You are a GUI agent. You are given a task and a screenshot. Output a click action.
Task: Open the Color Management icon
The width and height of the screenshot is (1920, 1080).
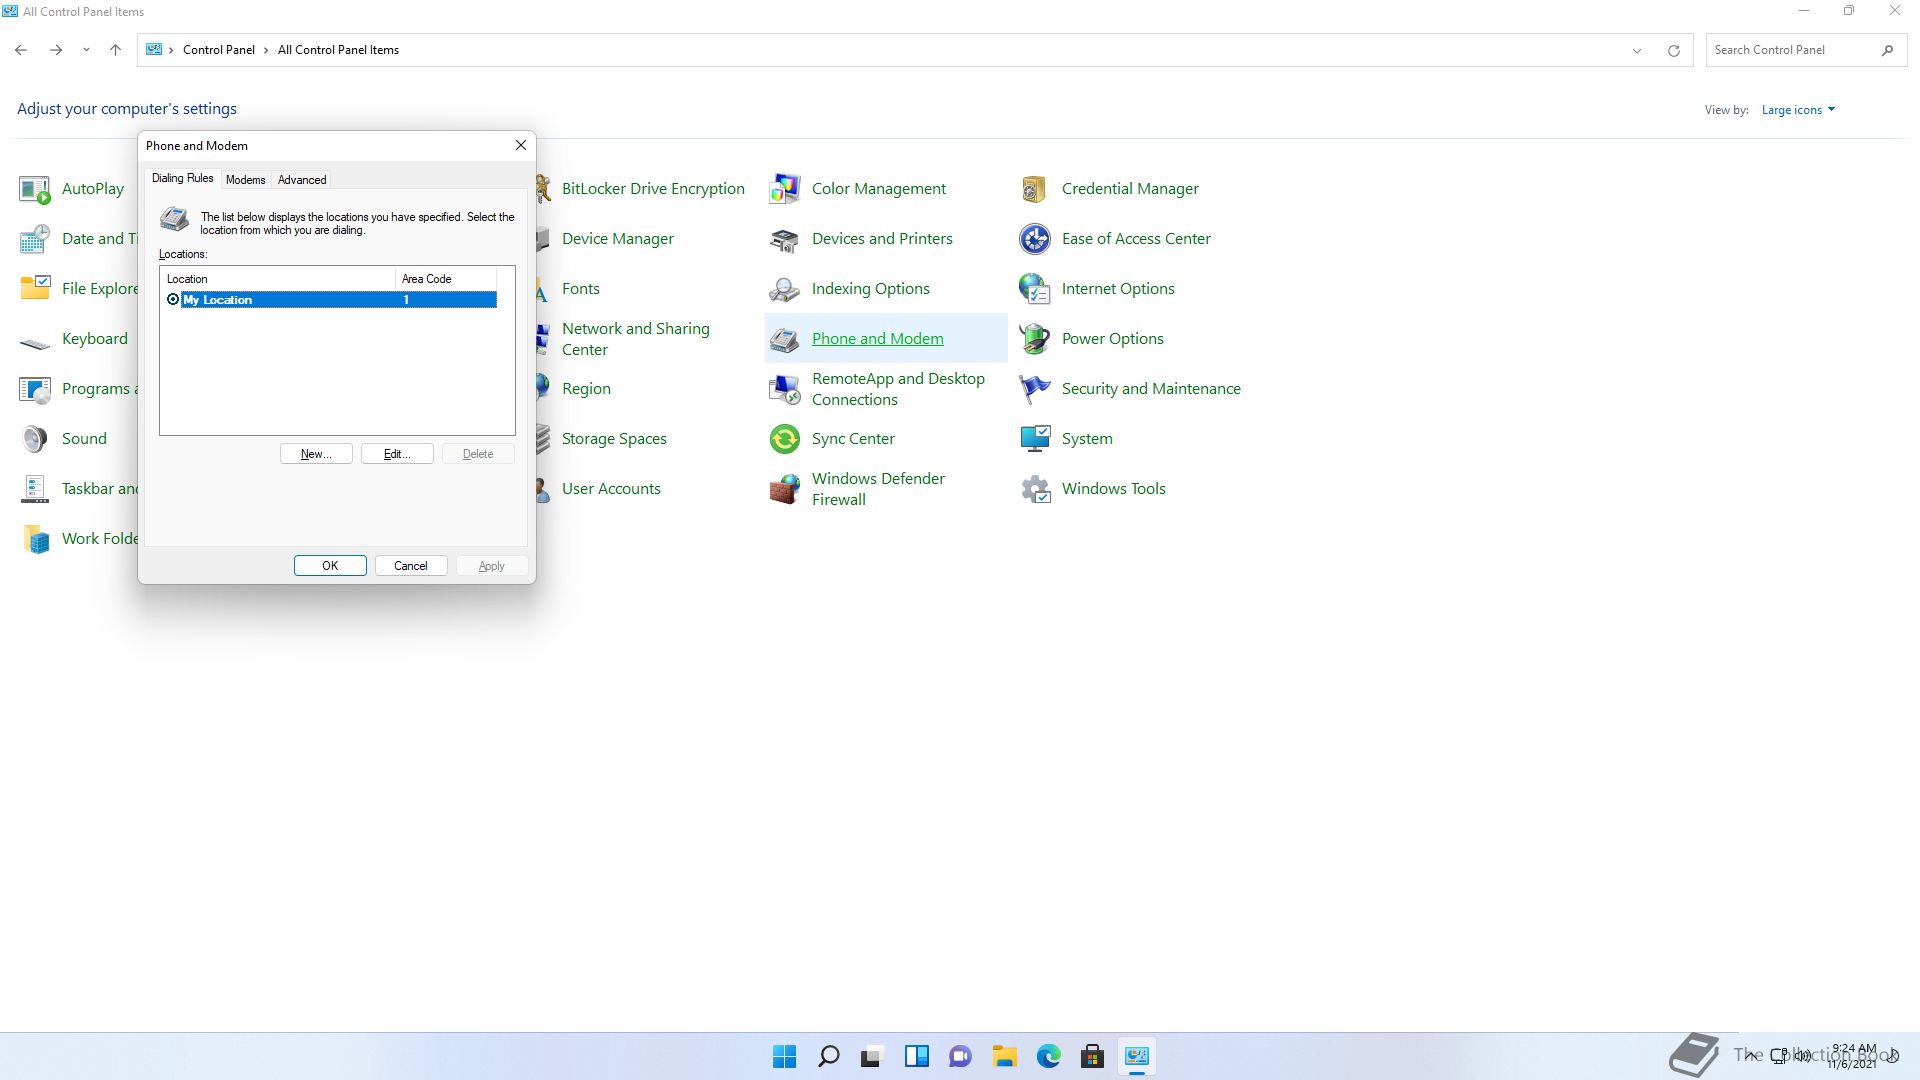coord(785,189)
